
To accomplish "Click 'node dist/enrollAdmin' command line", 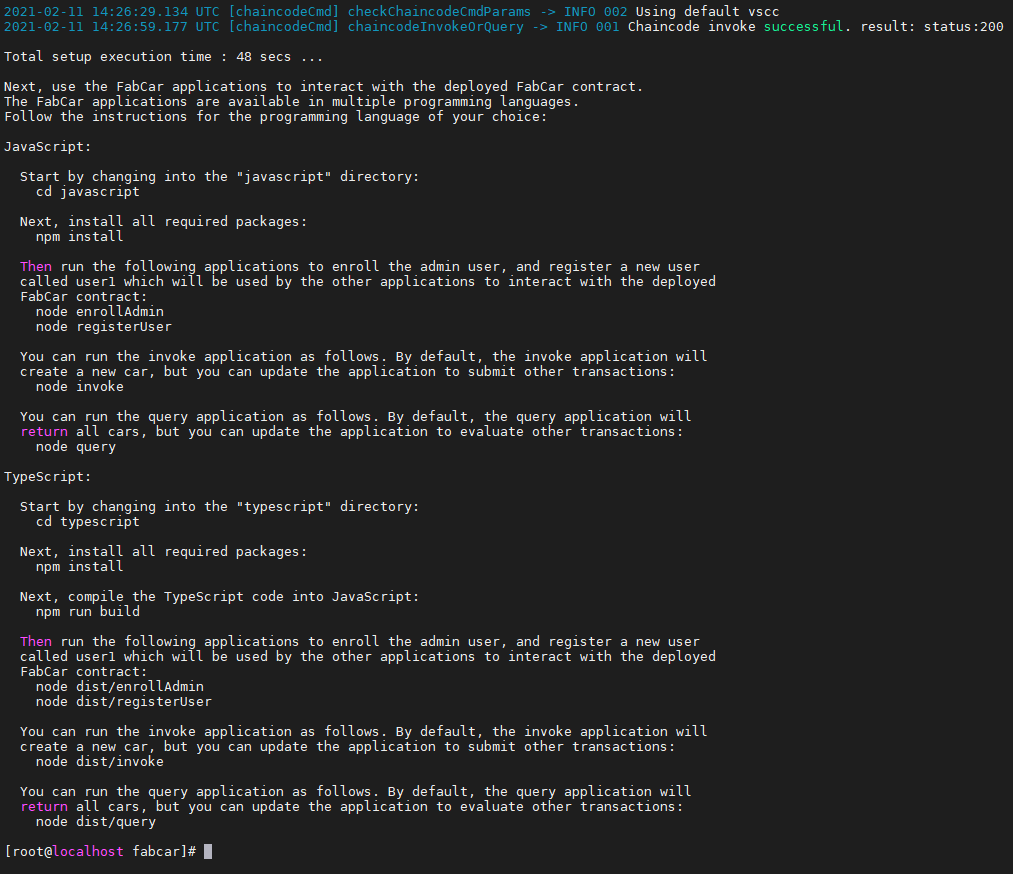I will pyautogui.click(x=120, y=687).
